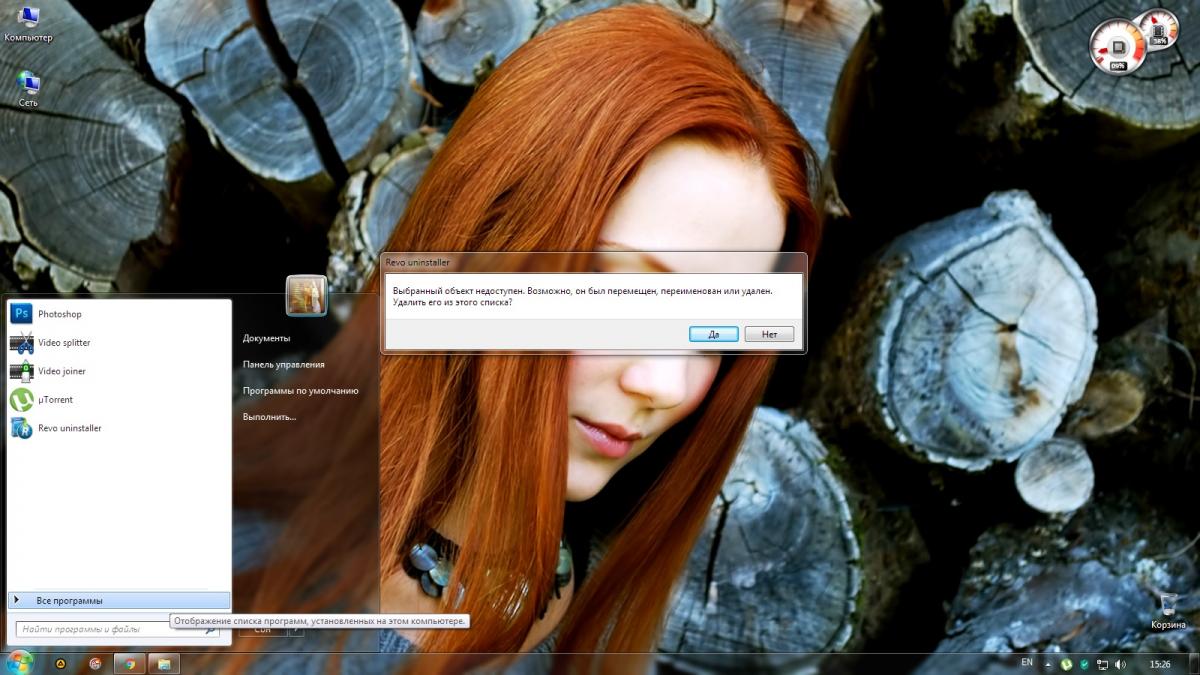Open µTorrent from the Start menu
This screenshot has width=1200, height=675.
(119, 400)
